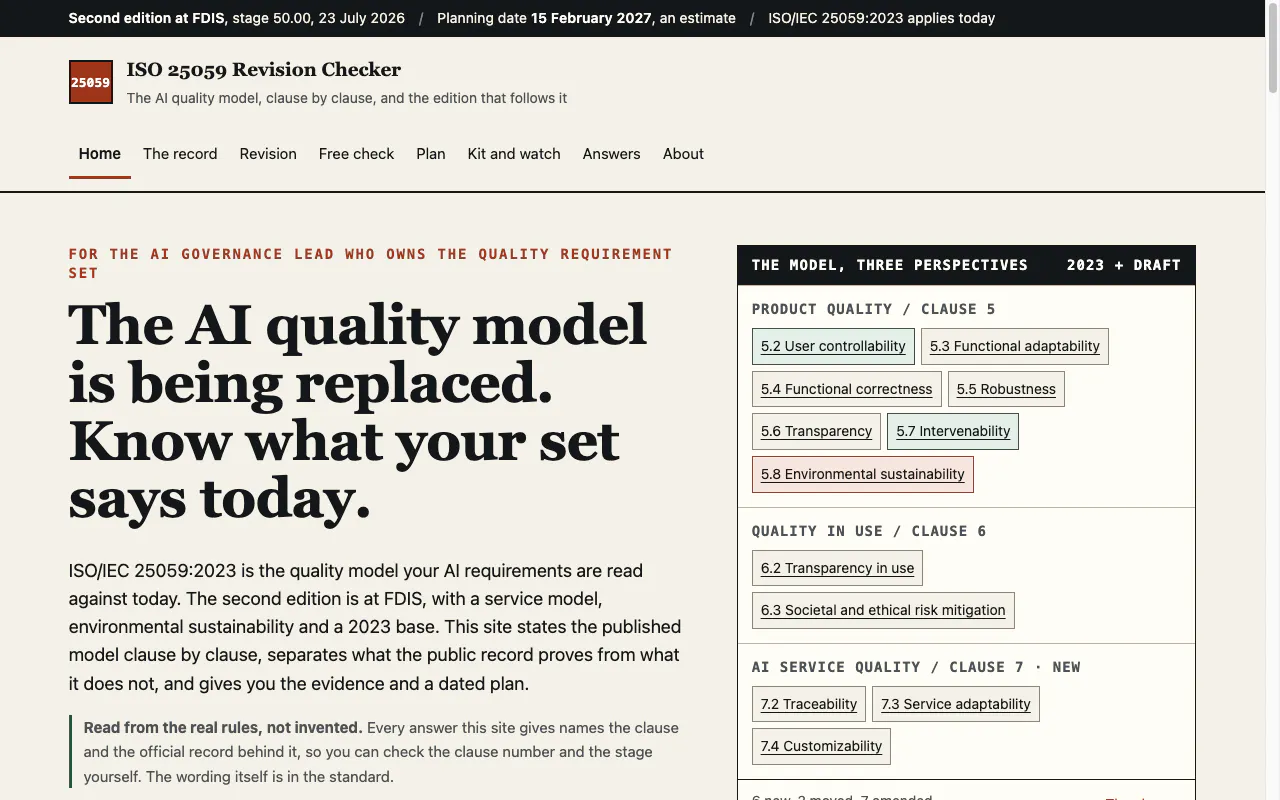Open clause 5.8 Environmental sustainability
The width and height of the screenshot is (1280, 800).
pyautogui.click(x=862, y=474)
